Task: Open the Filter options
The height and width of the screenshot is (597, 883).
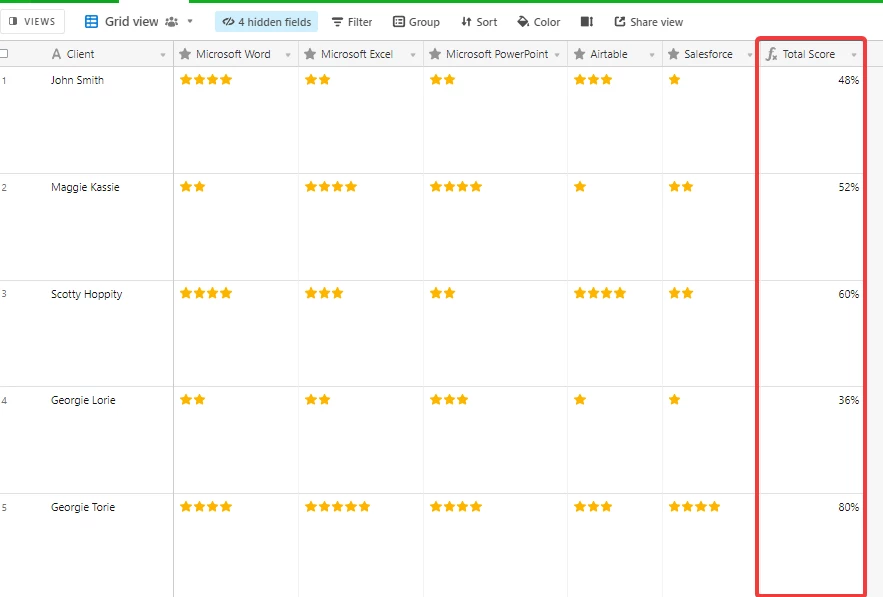Action: pos(352,22)
